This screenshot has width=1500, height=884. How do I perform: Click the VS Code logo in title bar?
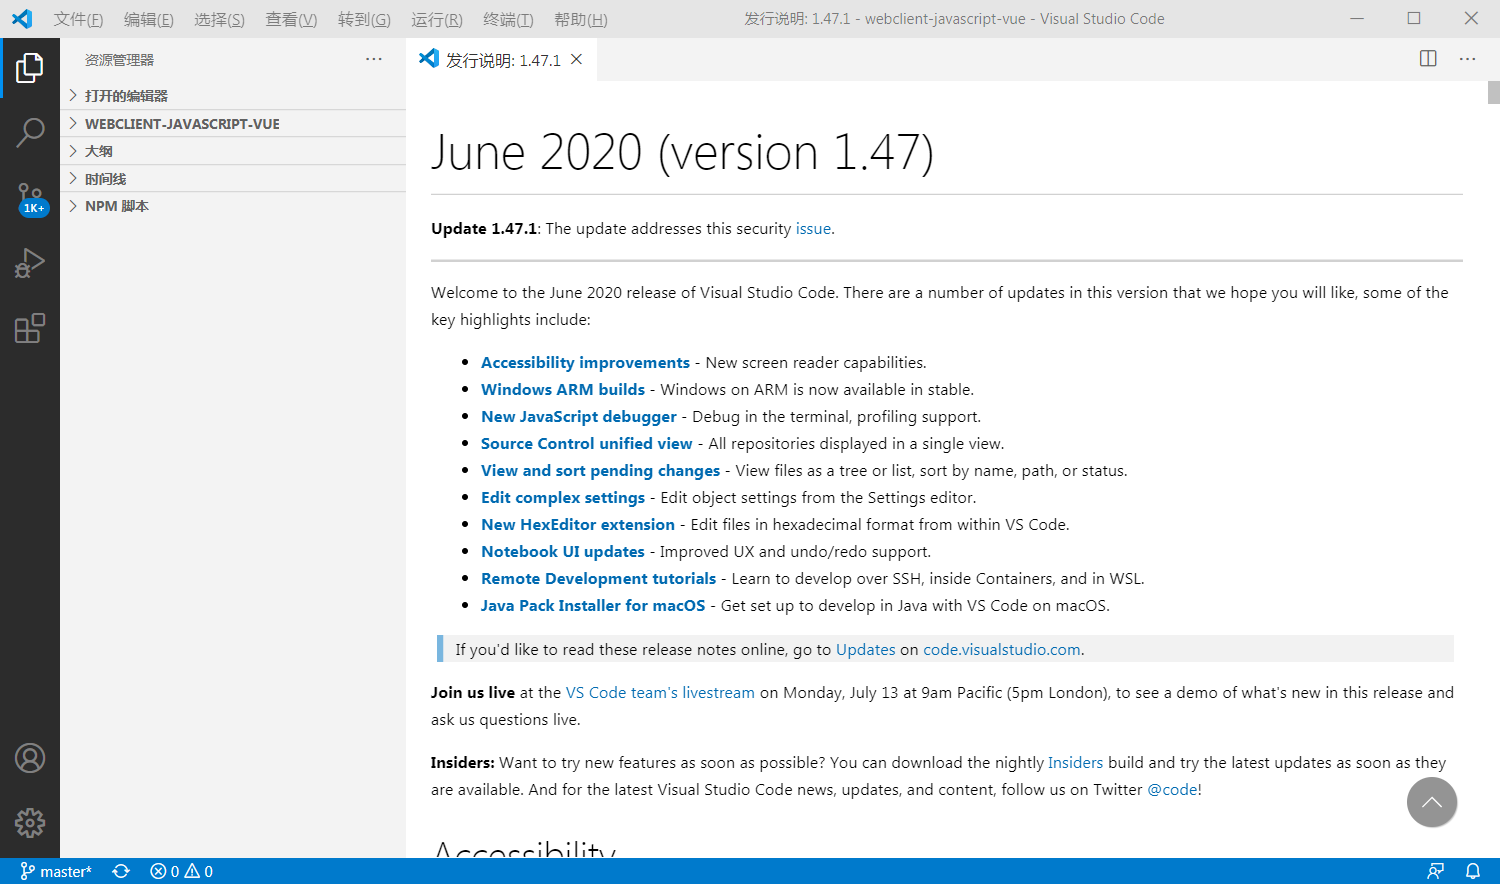(x=22, y=19)
